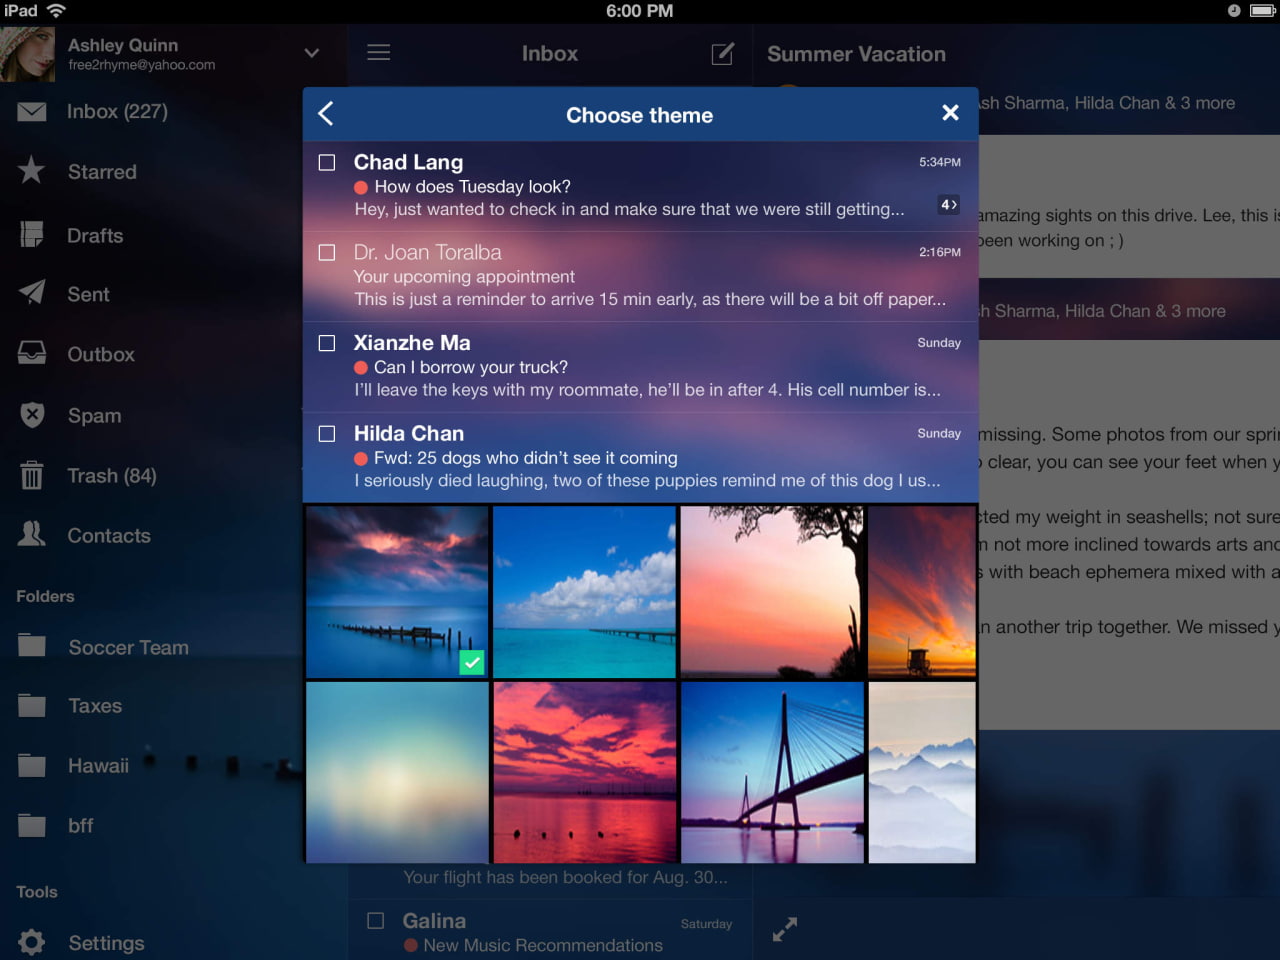Screen dimensions: 1280x960
Task: Close the Choose theme dialog
Action: pyautogui.click(x=949, y=112)
